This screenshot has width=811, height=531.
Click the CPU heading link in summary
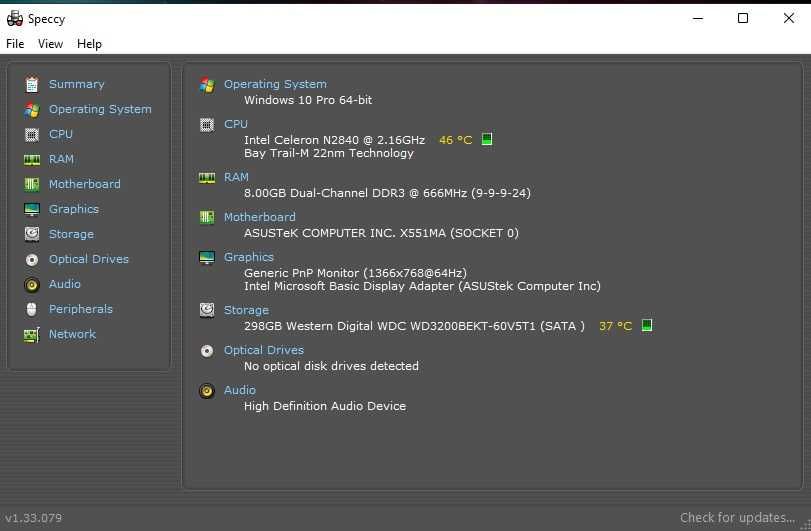pos(236,124)
